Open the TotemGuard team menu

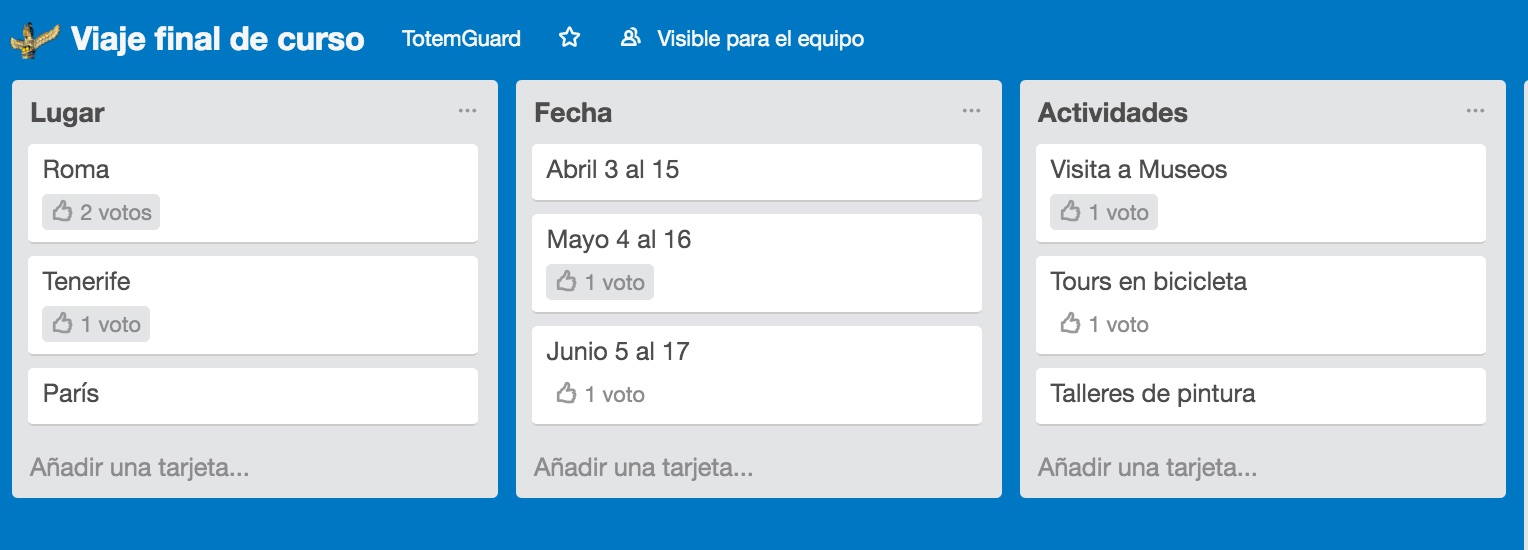(x=461, y=39)
